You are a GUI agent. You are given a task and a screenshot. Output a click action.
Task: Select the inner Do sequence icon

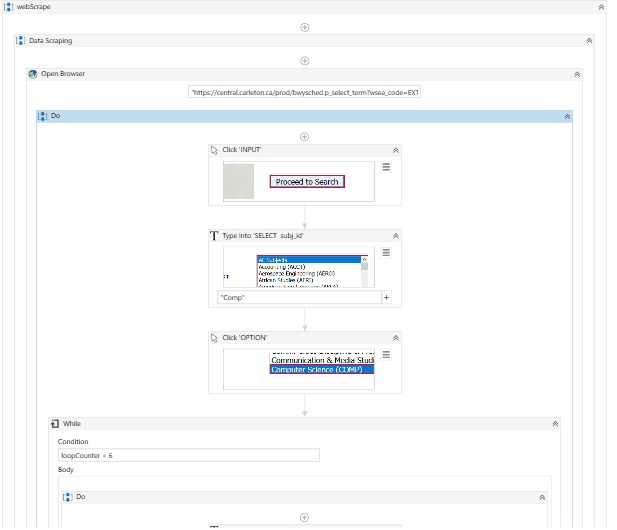(68, 497)
